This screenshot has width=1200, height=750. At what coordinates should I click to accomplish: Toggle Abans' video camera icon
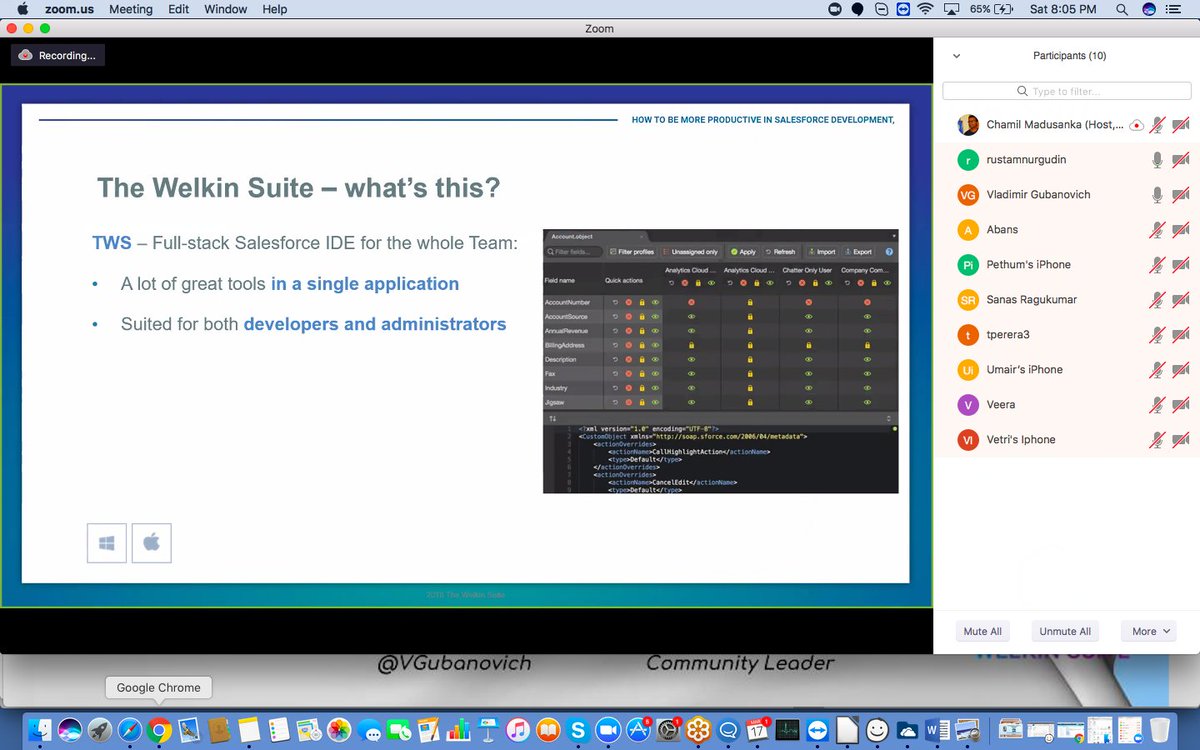pos(1181,230)
